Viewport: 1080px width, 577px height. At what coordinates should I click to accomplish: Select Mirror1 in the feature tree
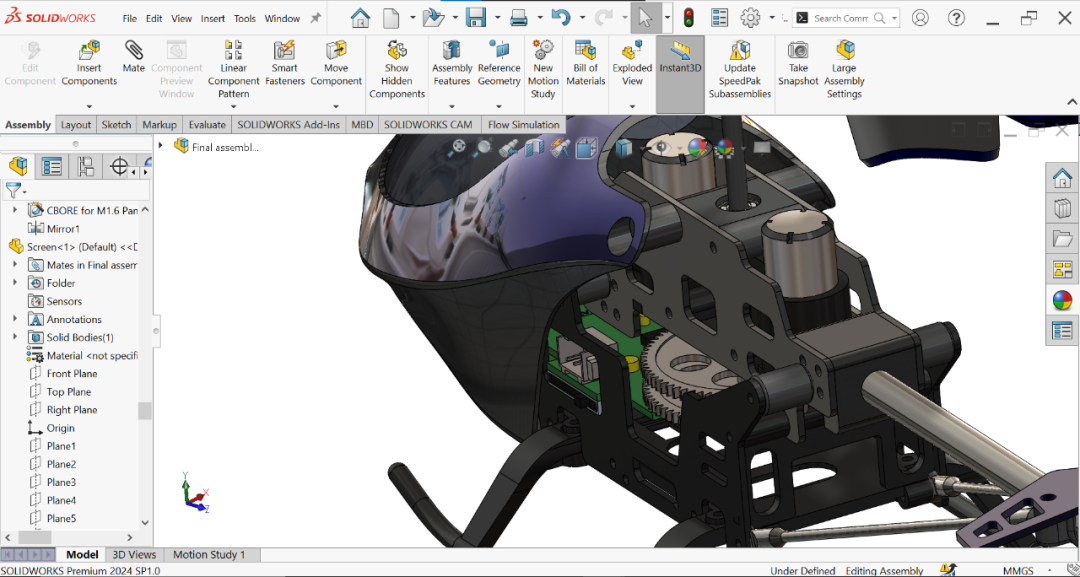(63, 228)
